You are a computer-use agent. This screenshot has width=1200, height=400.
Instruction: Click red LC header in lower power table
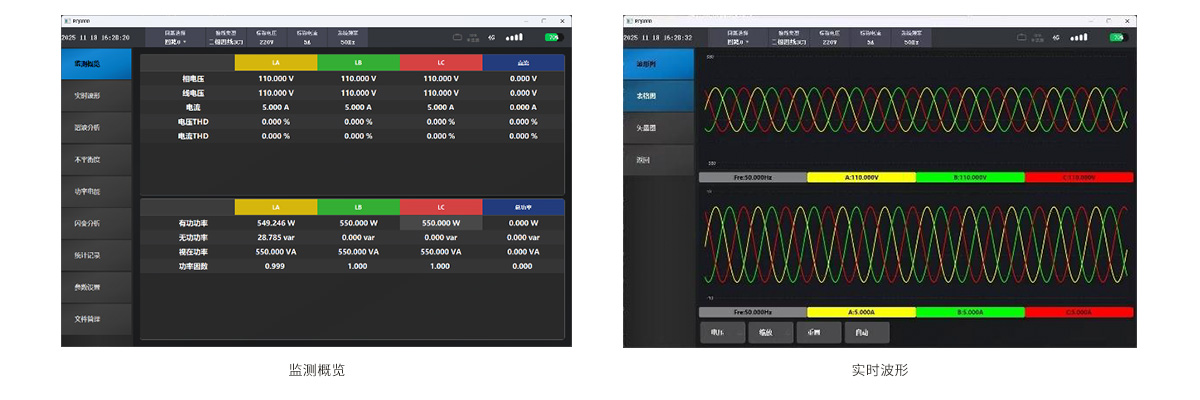coord(441,207)
